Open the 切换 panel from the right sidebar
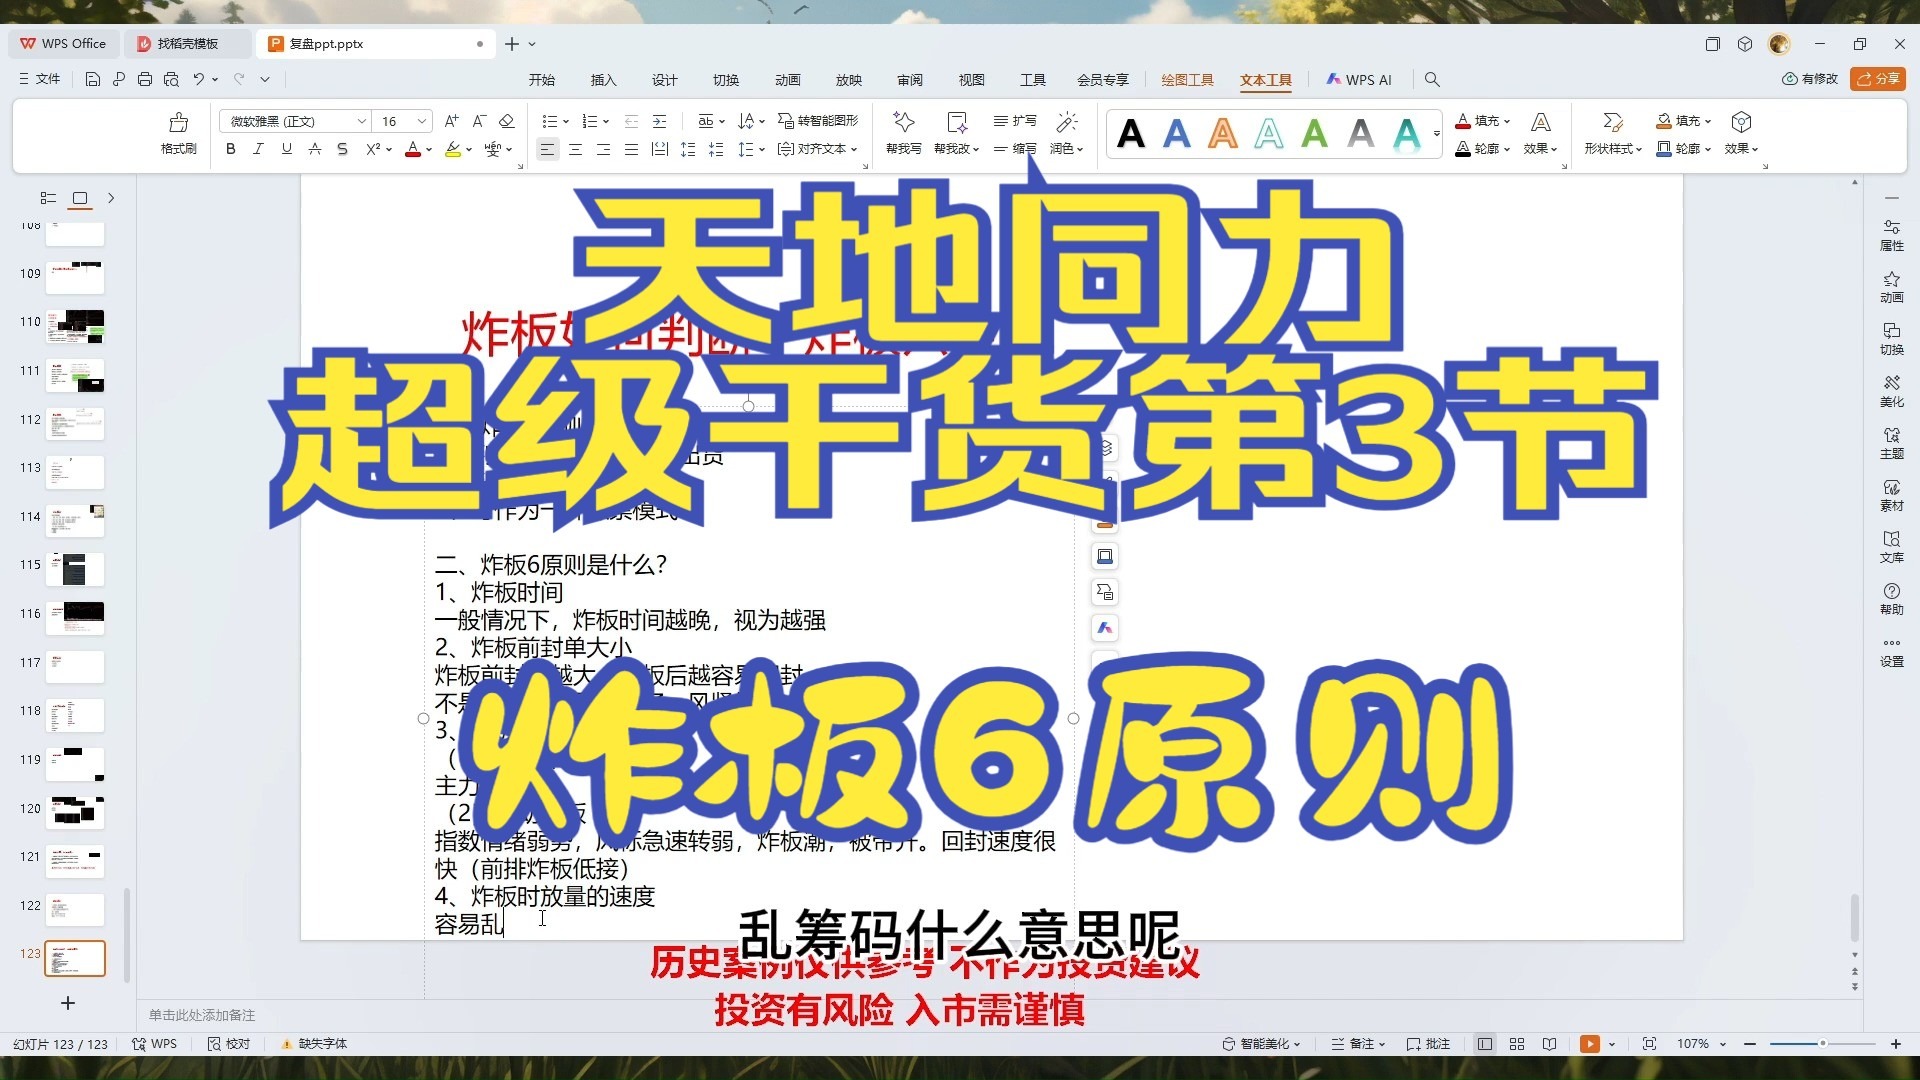Screen dimensions: 1920x1080 [x=1891, y=341]
